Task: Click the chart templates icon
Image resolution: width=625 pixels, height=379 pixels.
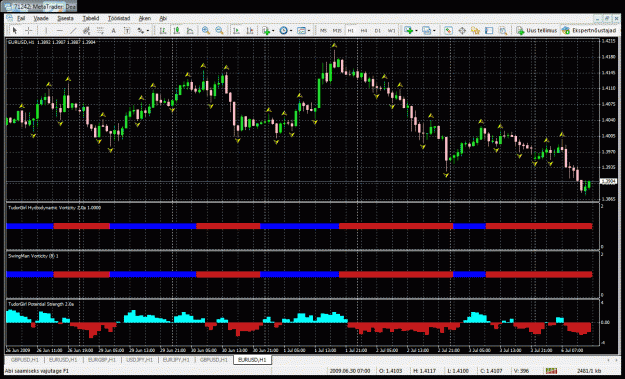Action: 301,30
